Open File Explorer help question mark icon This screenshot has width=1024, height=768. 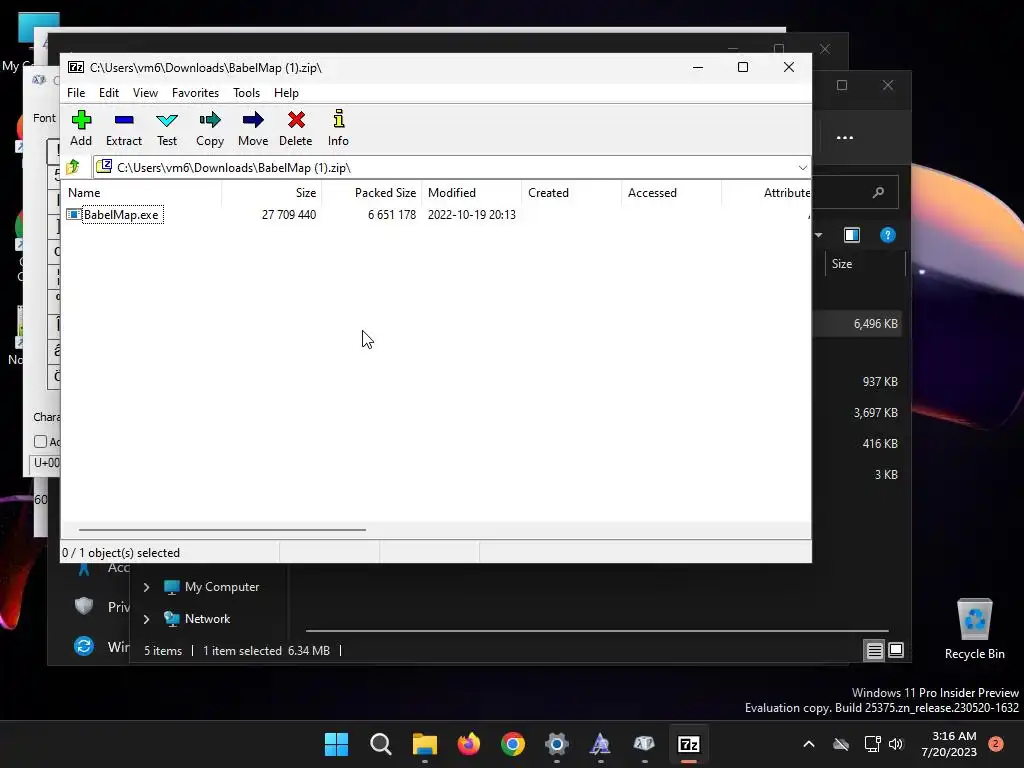pos(888,235)
